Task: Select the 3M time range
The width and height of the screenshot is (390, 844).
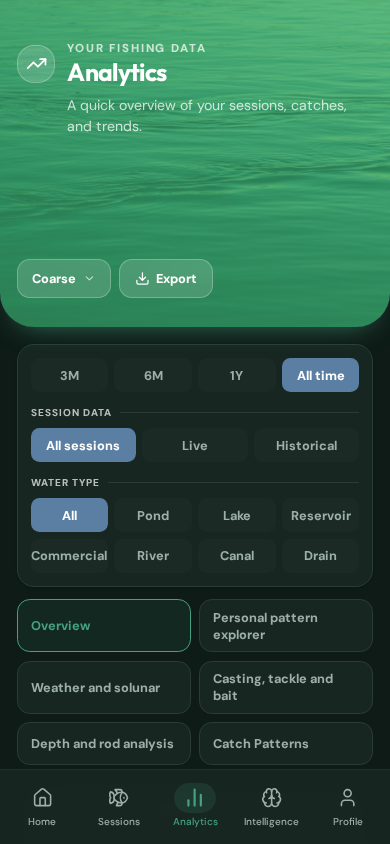Action: click(x=69, y=375)
